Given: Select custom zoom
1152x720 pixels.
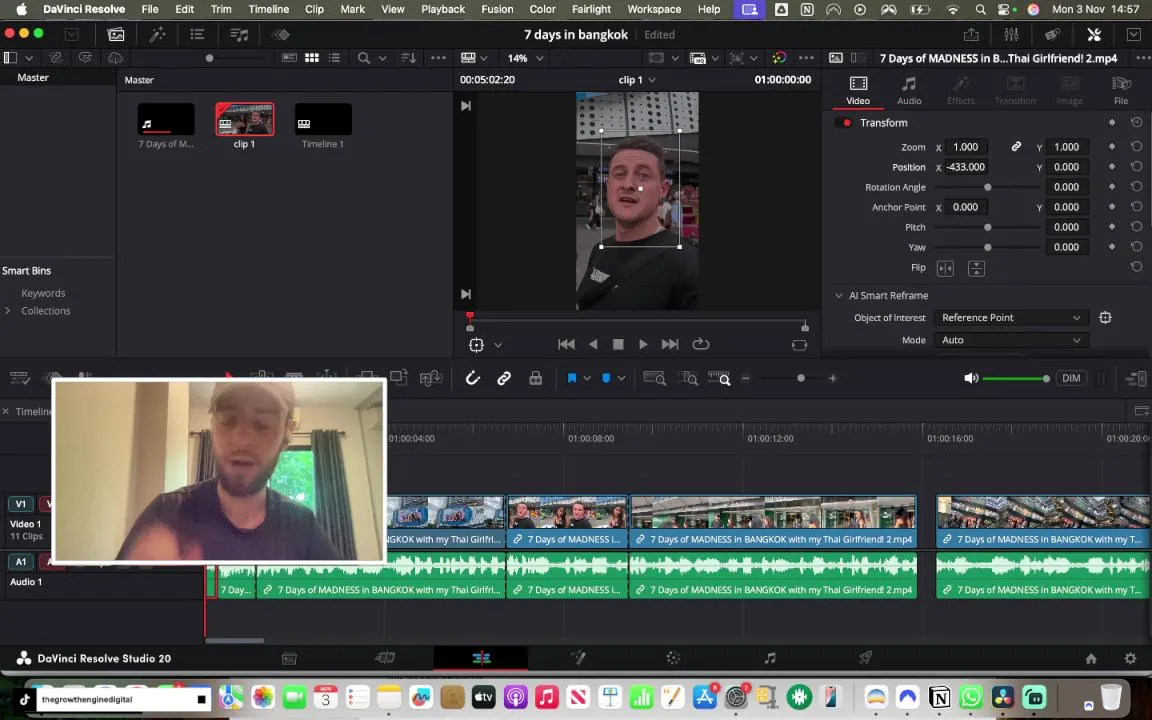Looking at the screenshot, I should [719, 378].
